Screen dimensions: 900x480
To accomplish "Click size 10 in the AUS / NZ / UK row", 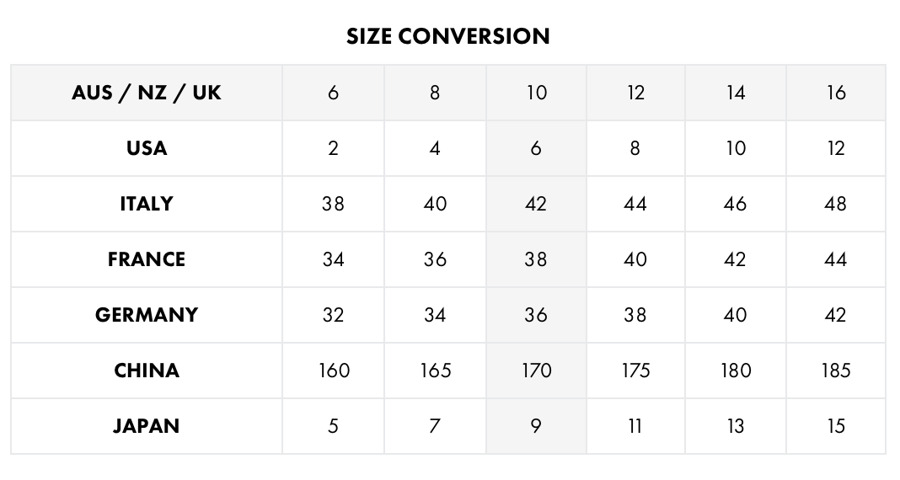I will [536, 93].
